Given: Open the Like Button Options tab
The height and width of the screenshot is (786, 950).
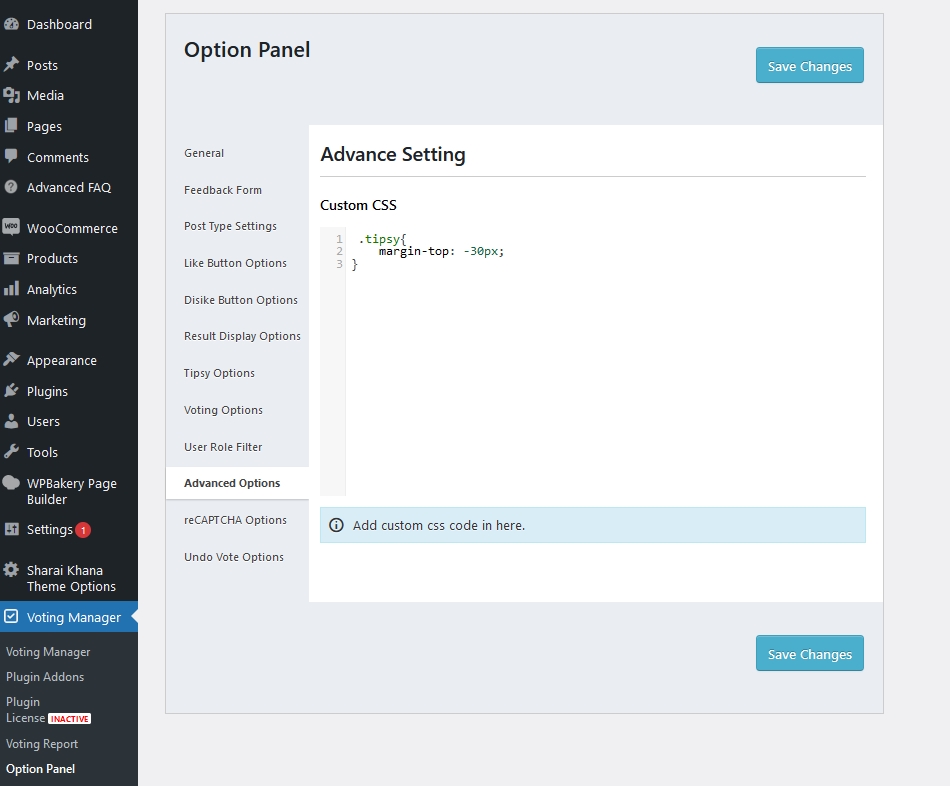Looking at the screenshot, I should 235,263.
